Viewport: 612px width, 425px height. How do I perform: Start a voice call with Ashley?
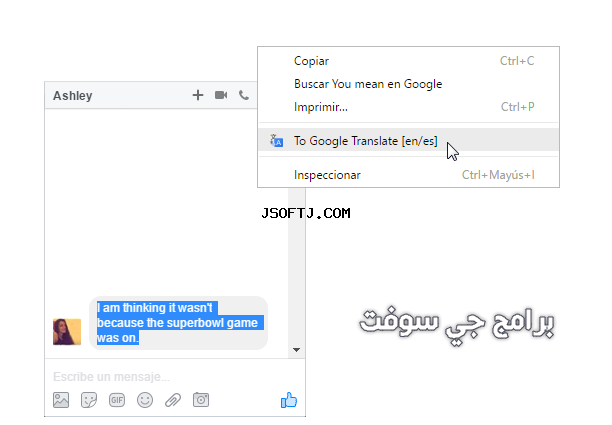pyautogui.click(x=244, y=95)
